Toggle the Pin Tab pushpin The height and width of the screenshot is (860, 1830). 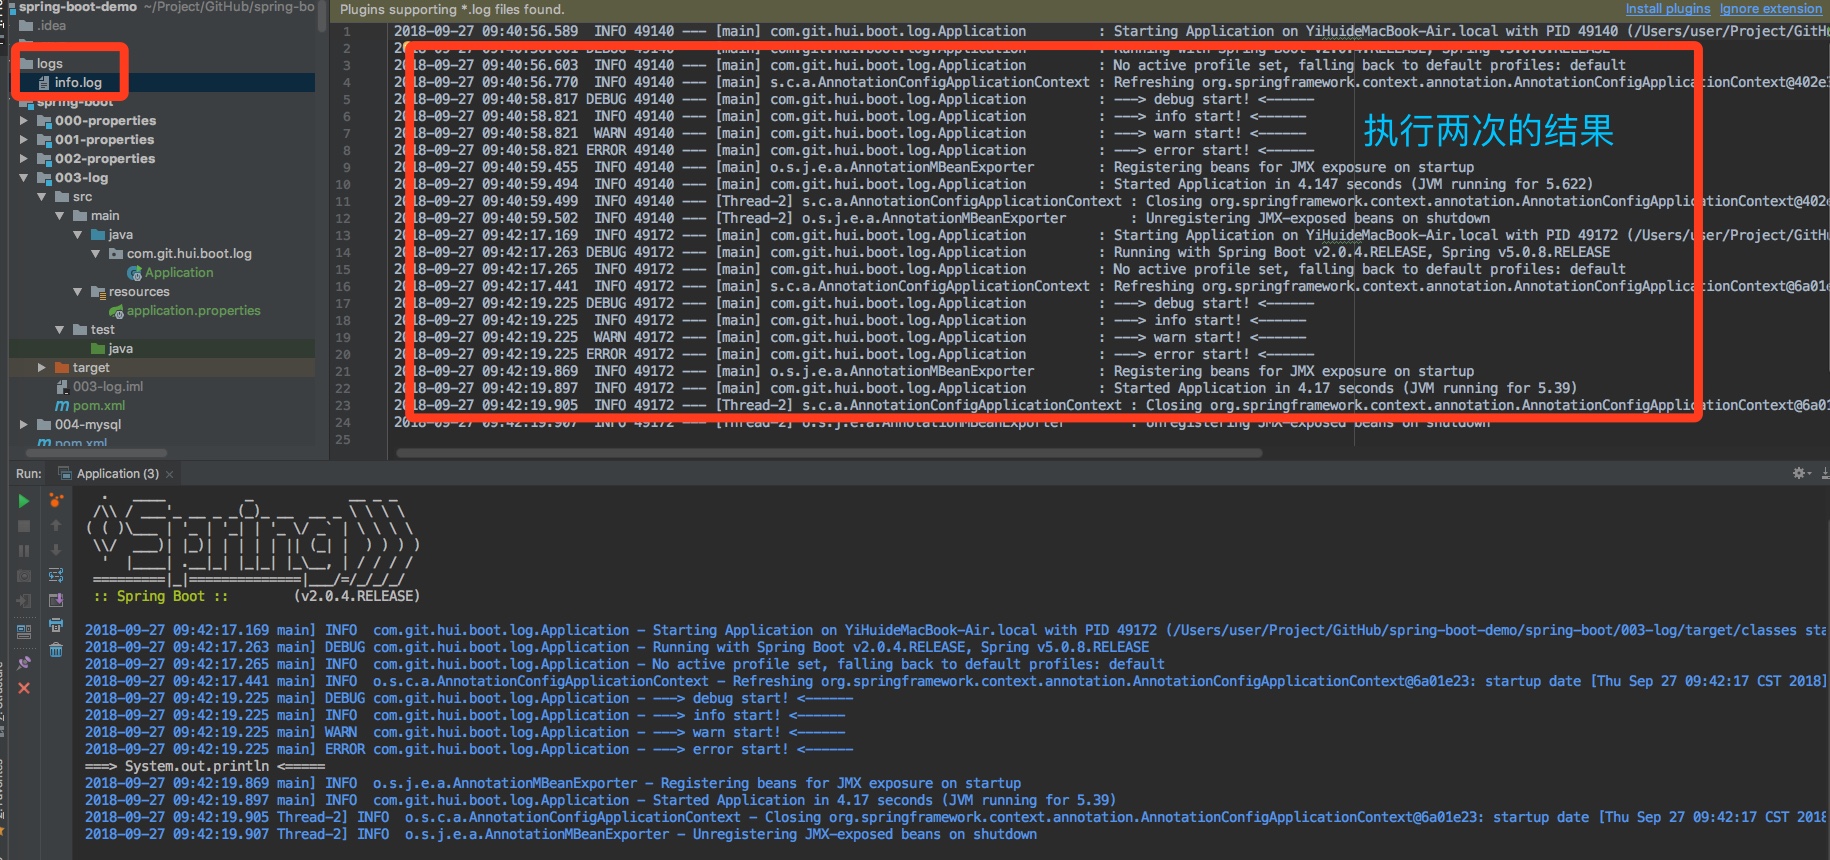point(24,662)
